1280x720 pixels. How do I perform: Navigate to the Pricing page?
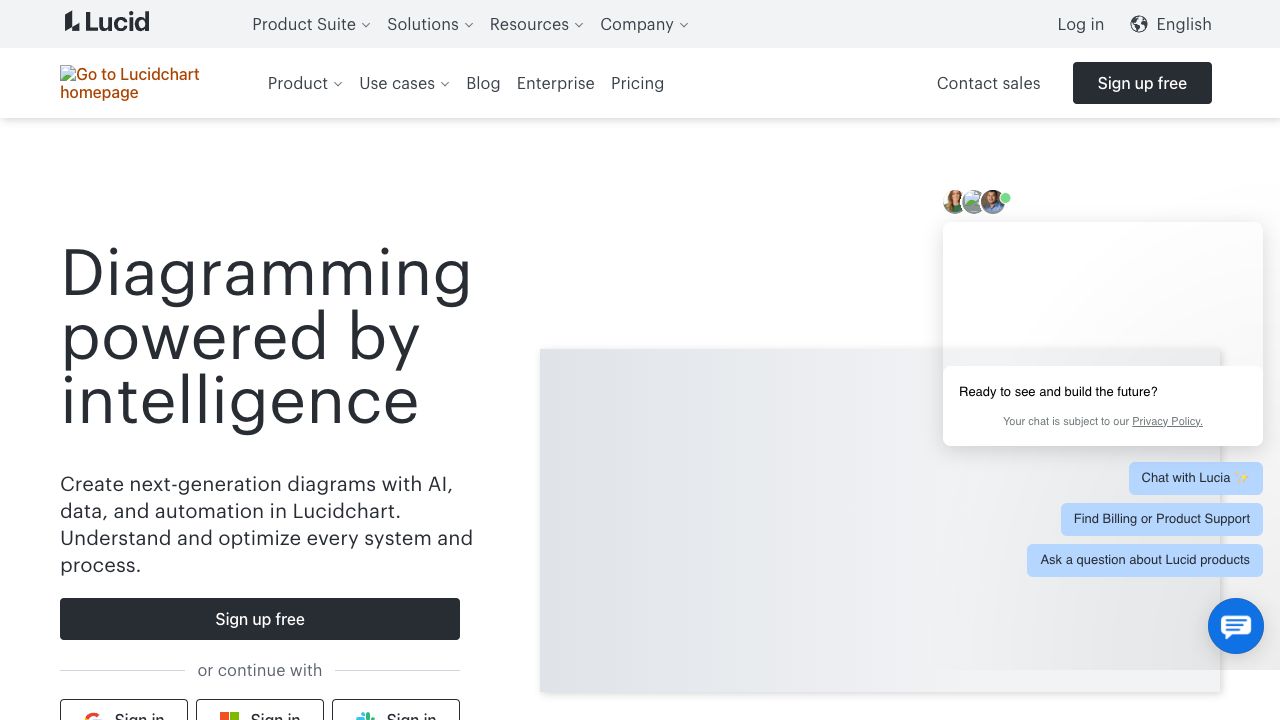[x=637, y=83]
